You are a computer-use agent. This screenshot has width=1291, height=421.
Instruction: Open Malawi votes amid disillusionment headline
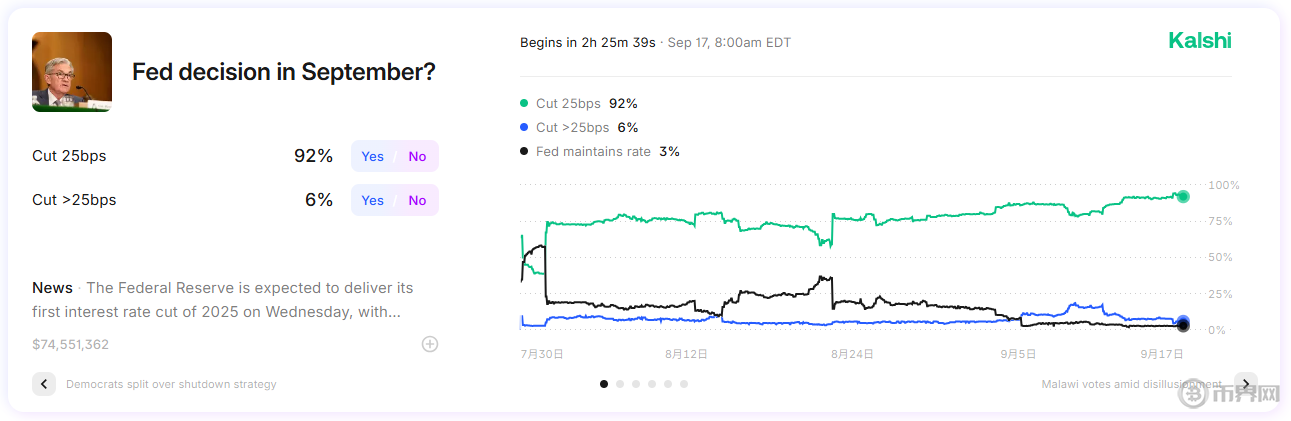point(1131,384)
